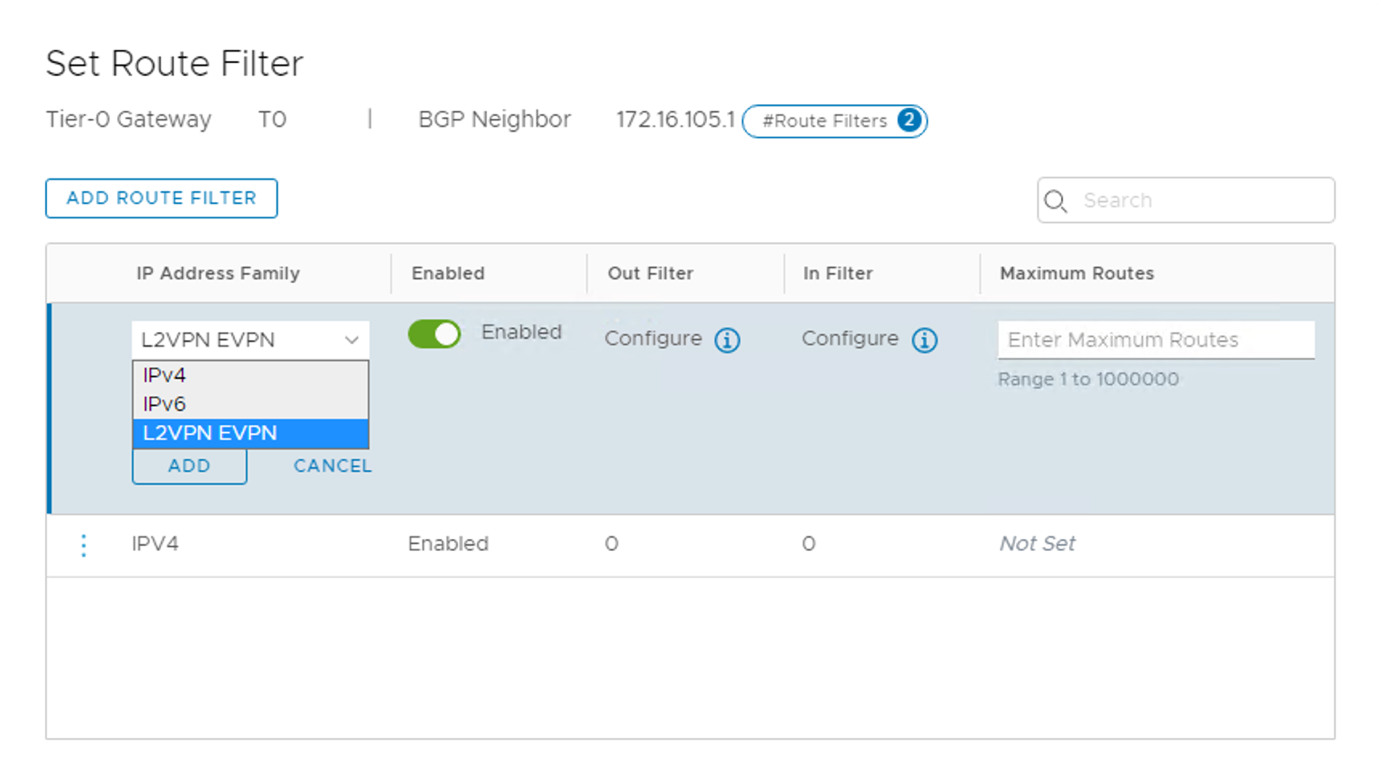Click the info icon beside In Filter Configure

click(924, 341)
